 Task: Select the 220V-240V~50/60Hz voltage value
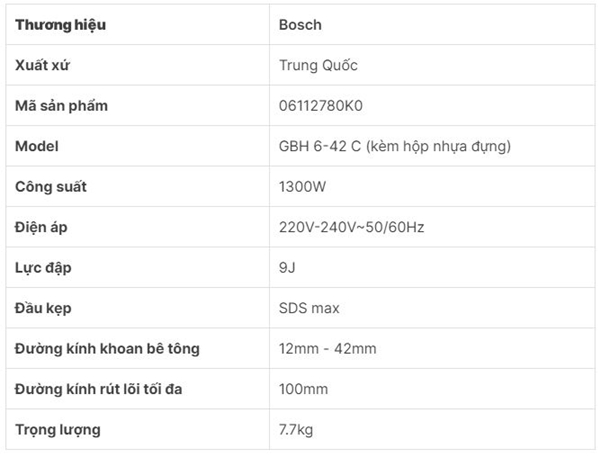point(352,228)
